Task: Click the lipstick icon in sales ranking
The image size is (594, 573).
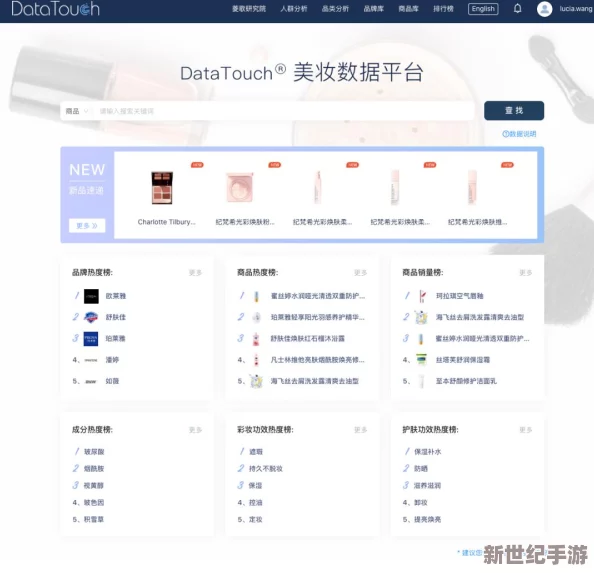Action: point(422,296)
